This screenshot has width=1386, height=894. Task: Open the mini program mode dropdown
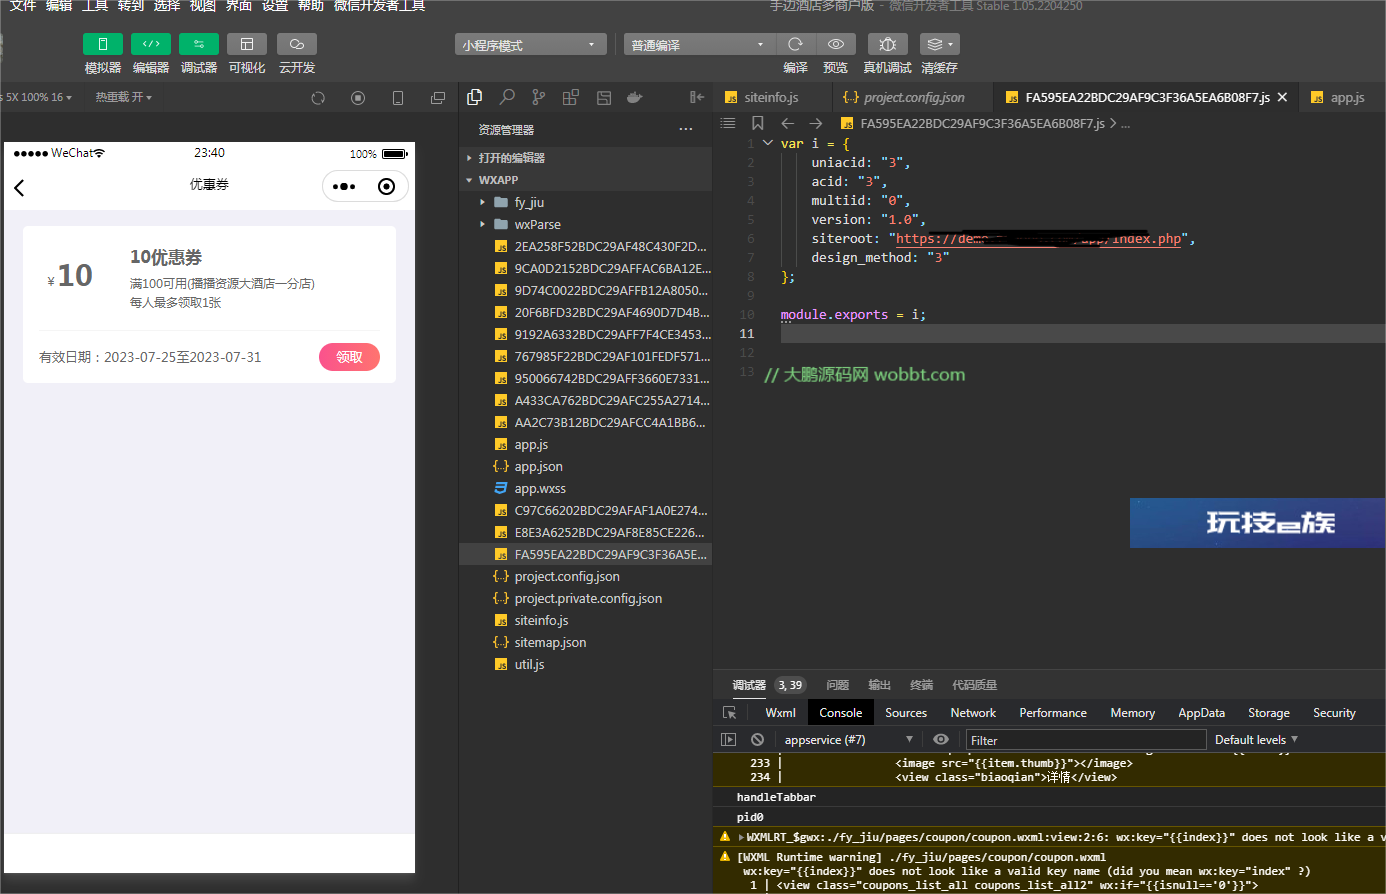click(x=530, y=45)
